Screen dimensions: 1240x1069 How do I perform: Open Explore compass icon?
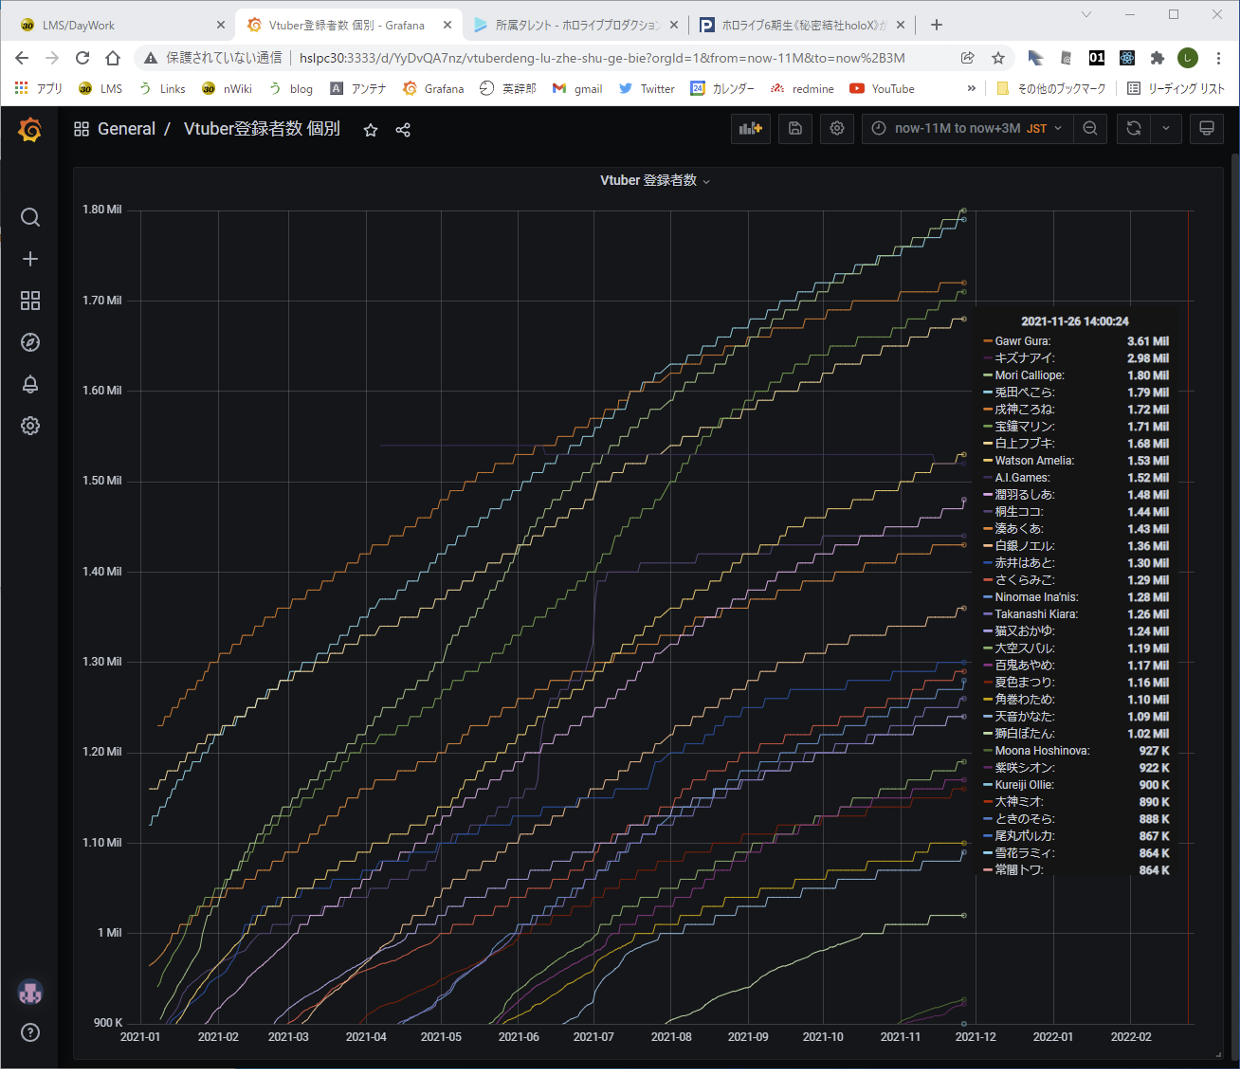click(x=30, y=343)
